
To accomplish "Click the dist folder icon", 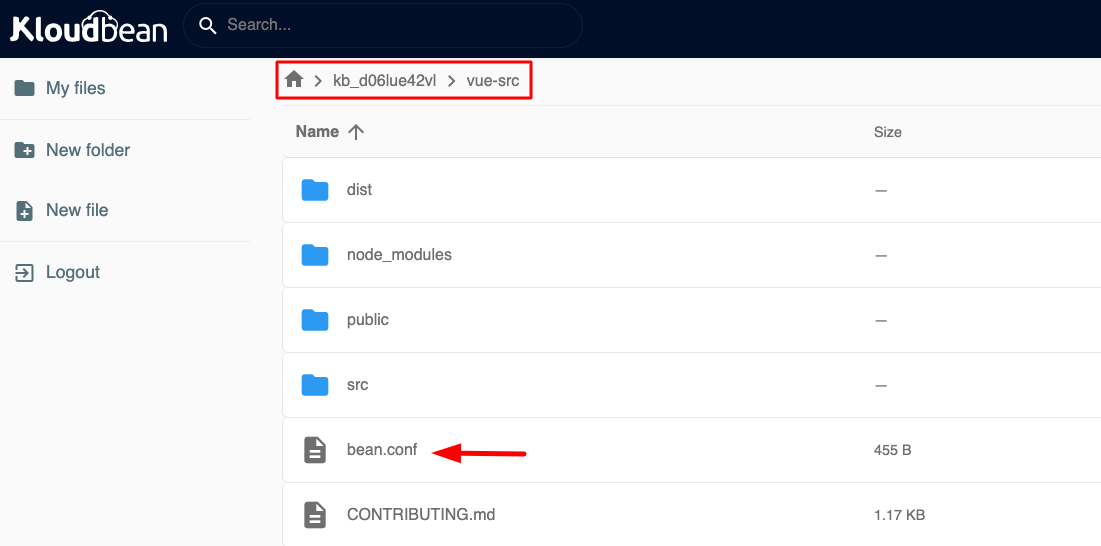I will pos(315,190).
